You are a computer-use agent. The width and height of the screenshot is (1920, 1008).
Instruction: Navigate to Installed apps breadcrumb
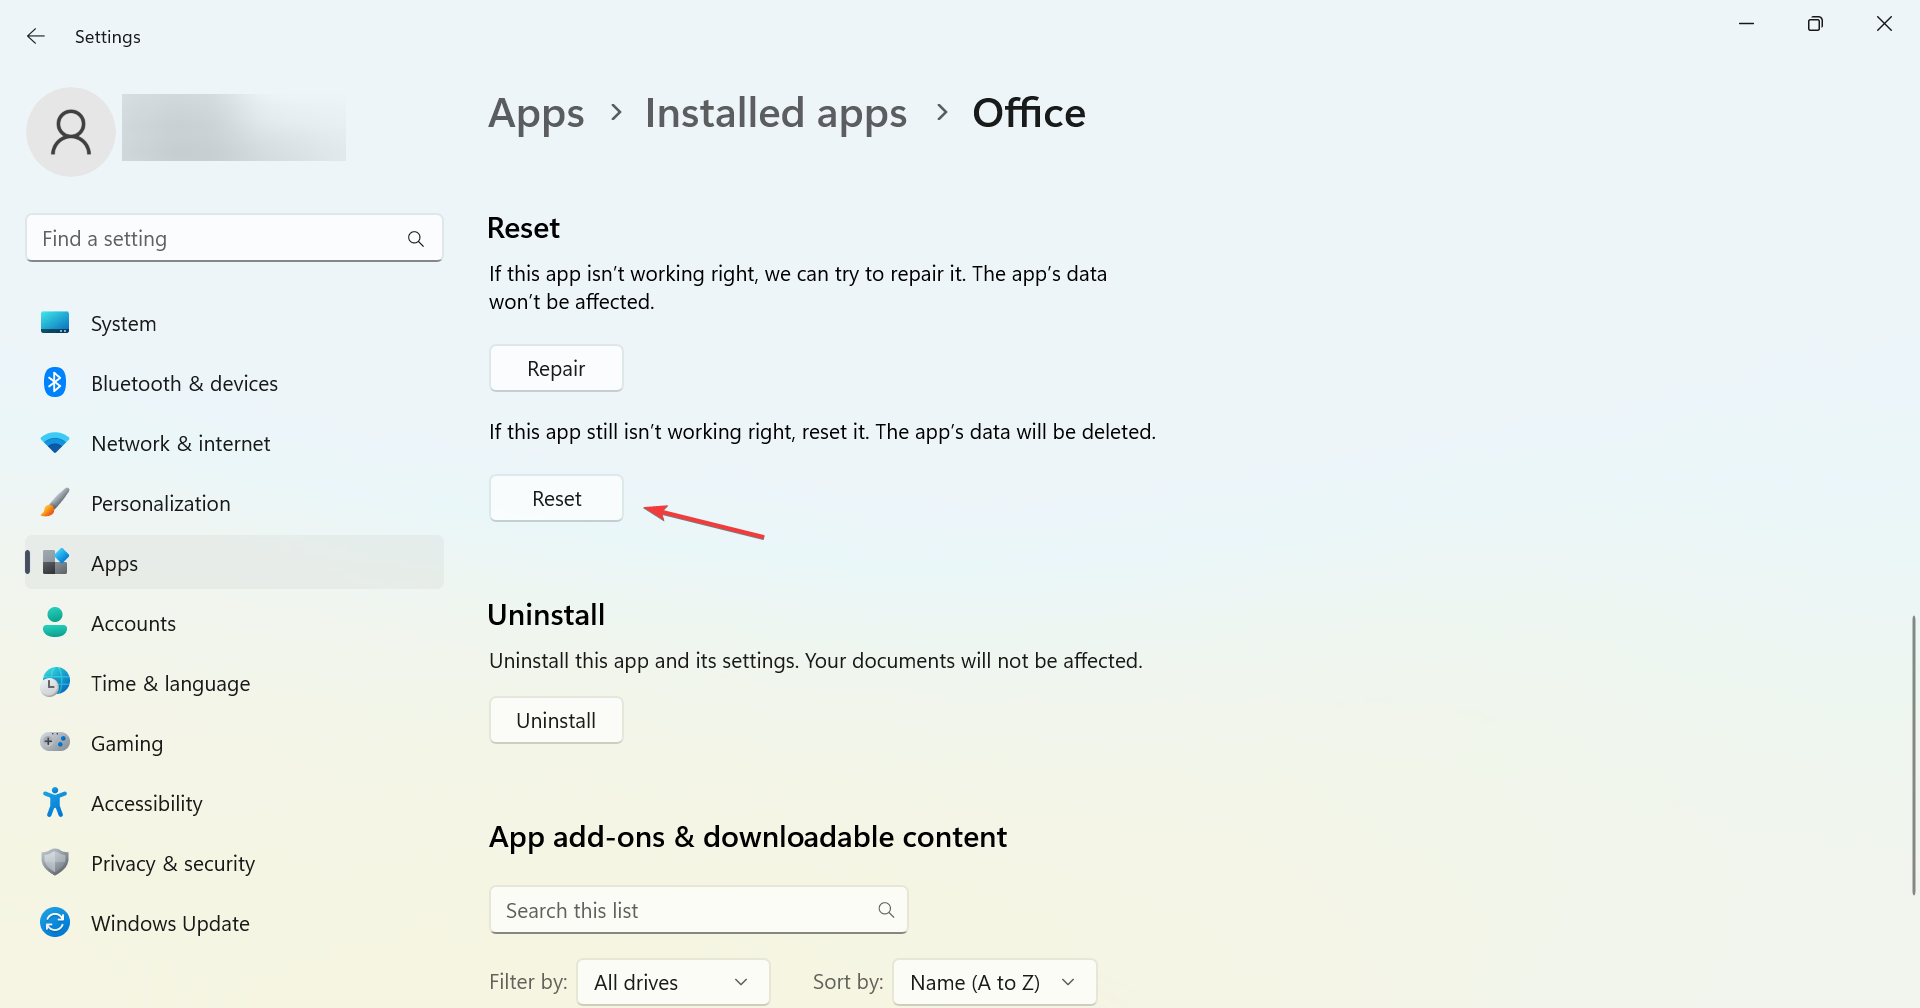[x=776, y=113]
